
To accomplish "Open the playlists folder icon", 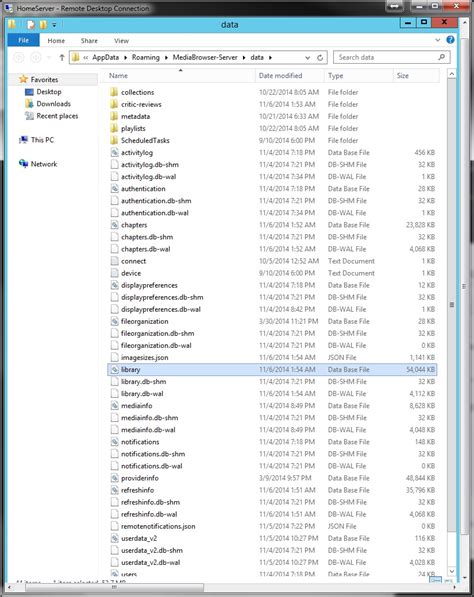I will pos(114,128).
